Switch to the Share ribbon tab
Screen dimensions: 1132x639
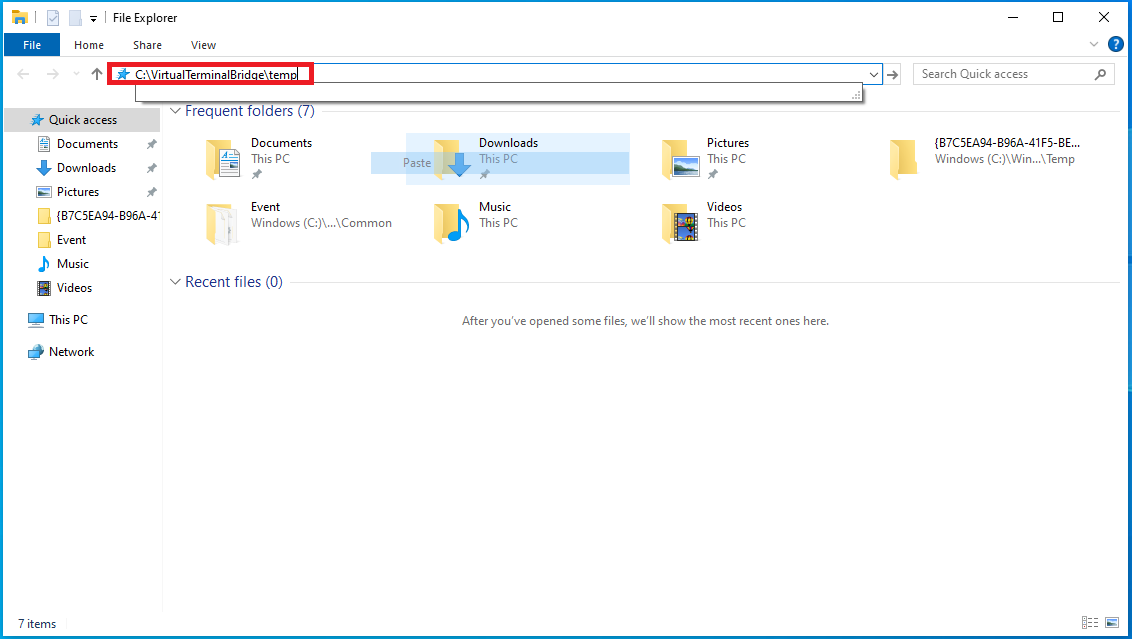pyautogui.click(x=147, y=45)
